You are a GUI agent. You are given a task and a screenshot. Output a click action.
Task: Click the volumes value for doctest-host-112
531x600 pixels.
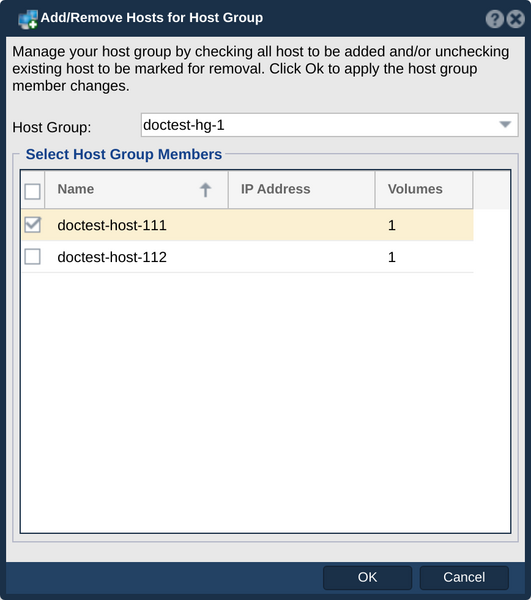click(x=392, y=257)
